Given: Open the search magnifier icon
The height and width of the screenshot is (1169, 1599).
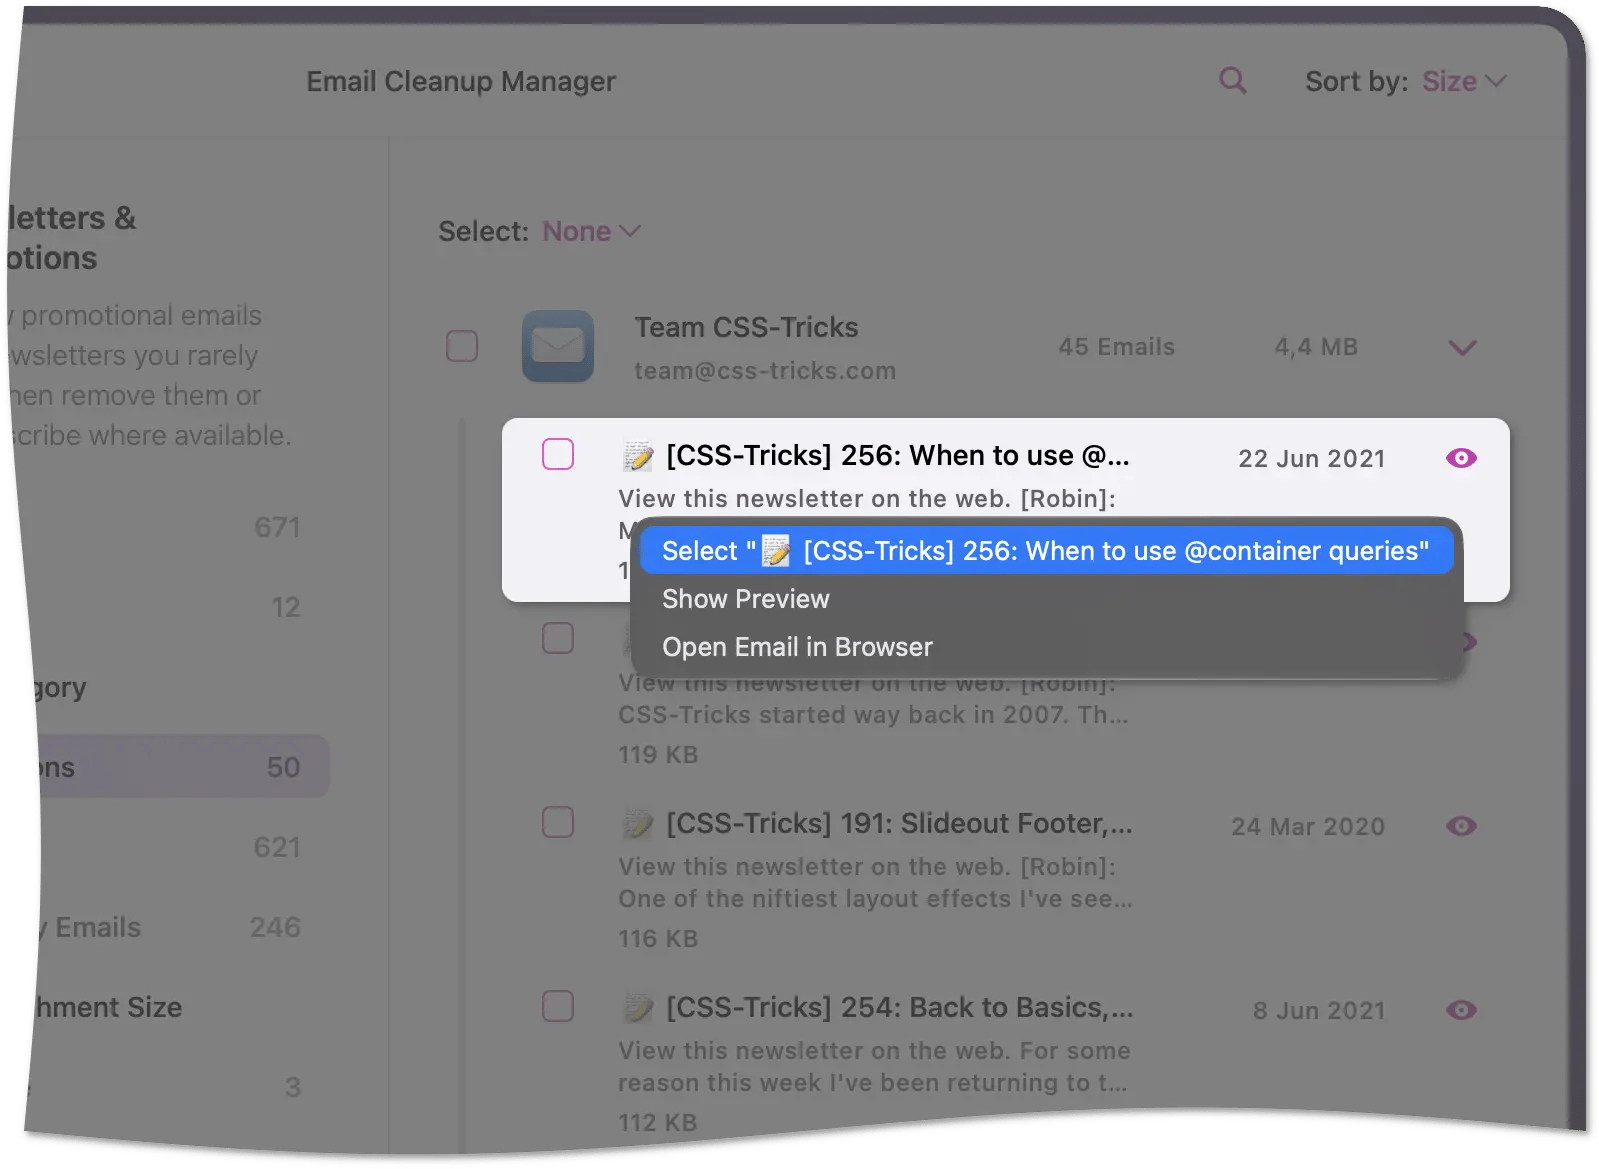Looking at the screenshot, I should pos(1232,81).
